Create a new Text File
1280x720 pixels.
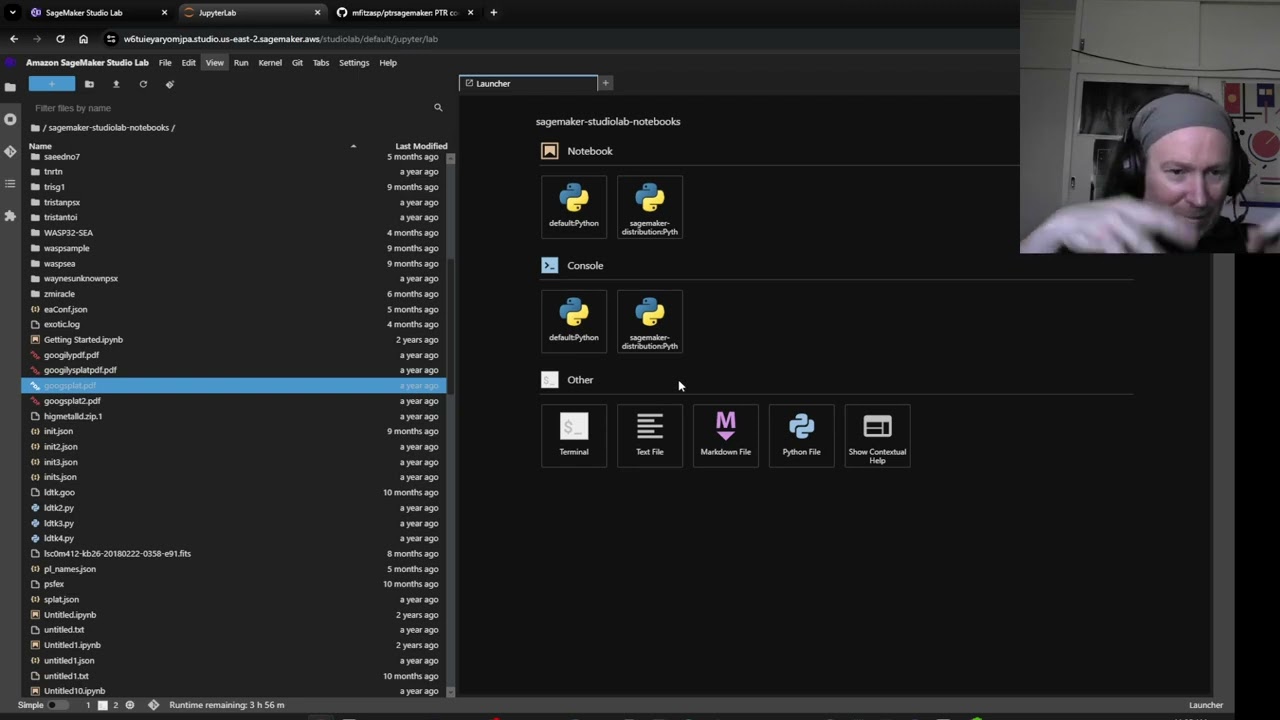[650, 435]
